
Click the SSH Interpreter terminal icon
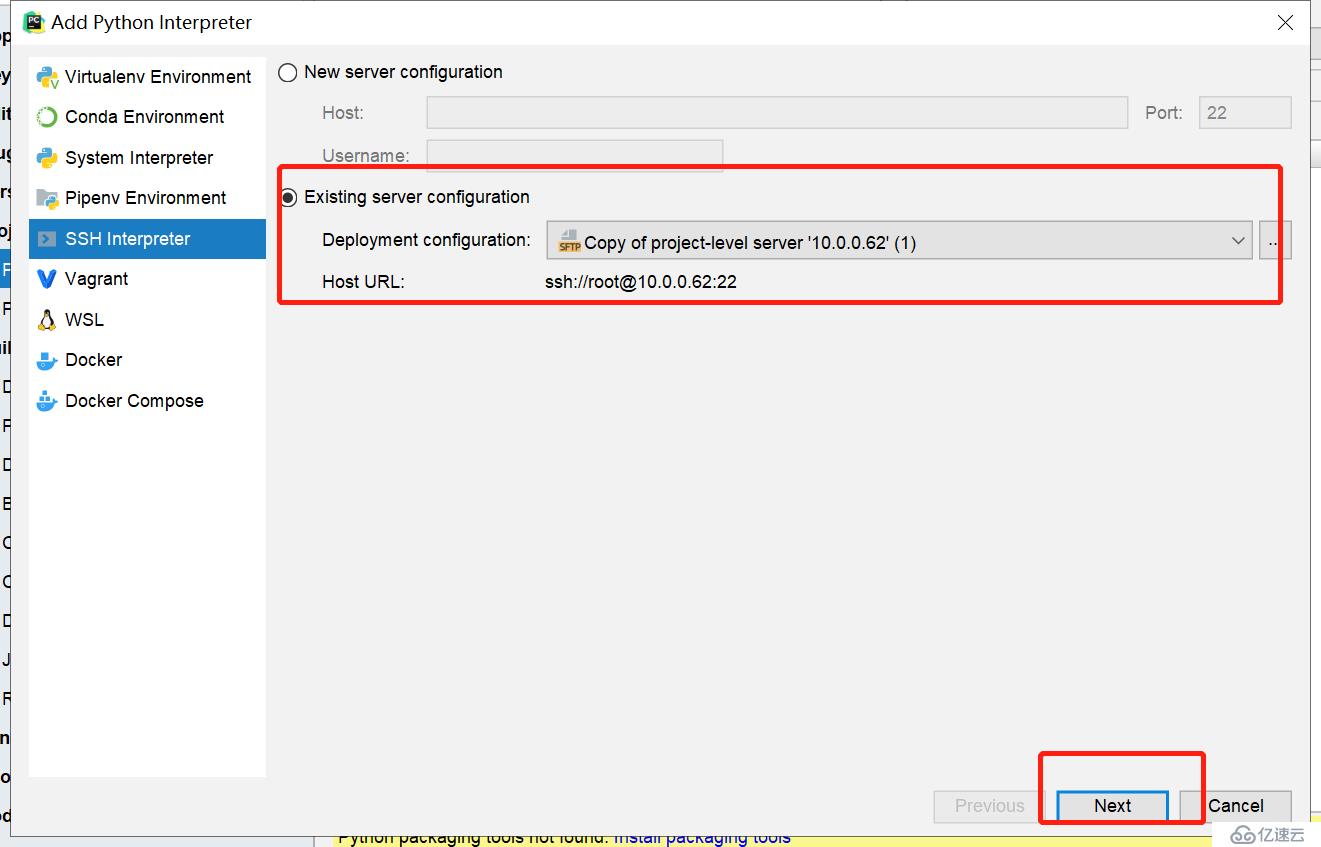47,239
